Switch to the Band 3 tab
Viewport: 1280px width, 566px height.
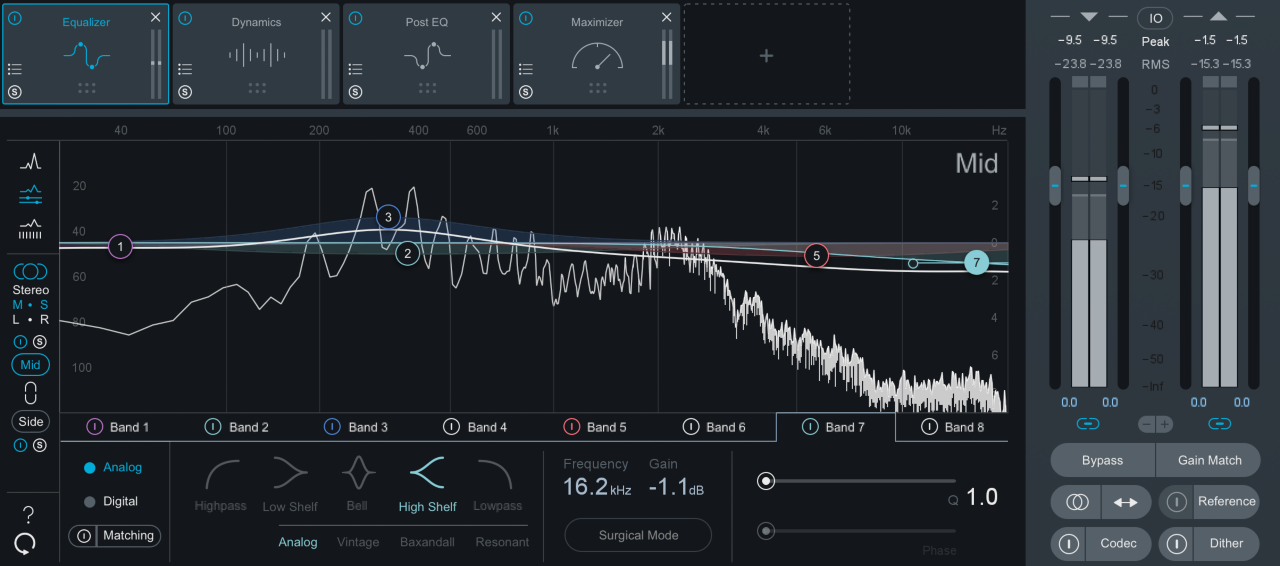pos(357,427)
